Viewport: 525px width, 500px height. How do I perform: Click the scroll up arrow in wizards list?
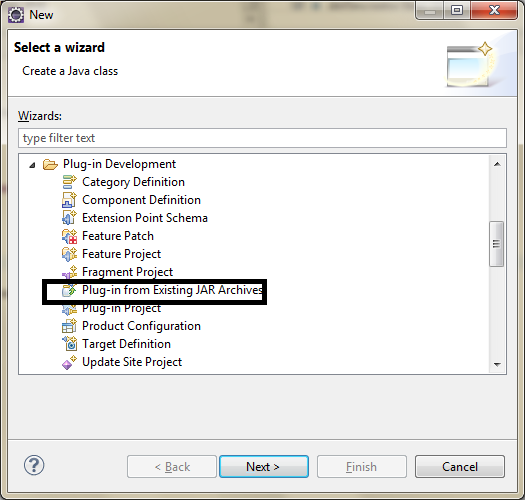pyautogui.click(x=497, y=164)
